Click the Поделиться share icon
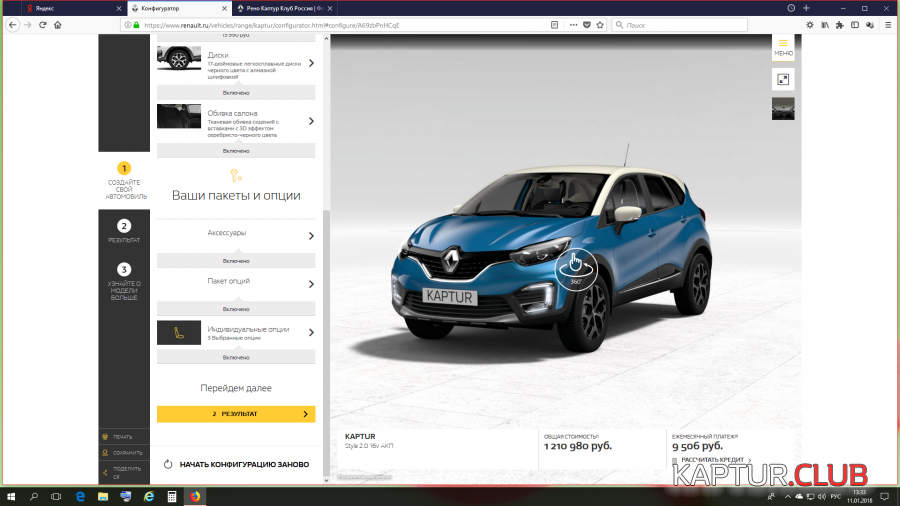Screen dimensions: 900x506 pyautogui.click(x=105, y=472)
